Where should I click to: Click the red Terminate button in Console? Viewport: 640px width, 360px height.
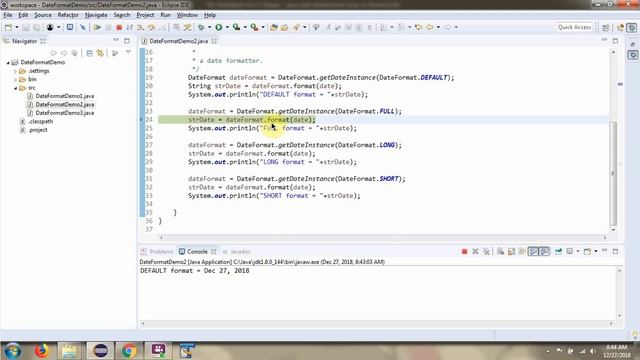coord(464,251)
